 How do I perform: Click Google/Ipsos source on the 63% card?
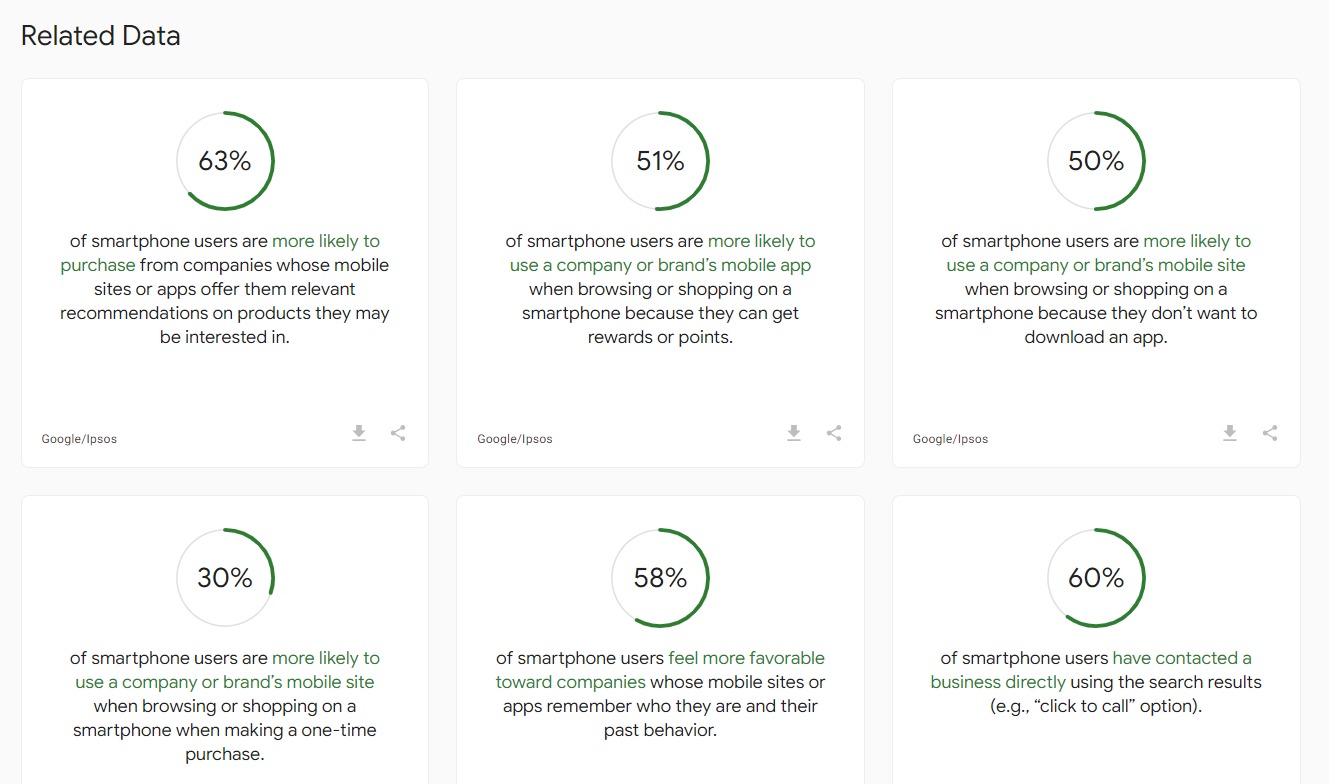79,439
